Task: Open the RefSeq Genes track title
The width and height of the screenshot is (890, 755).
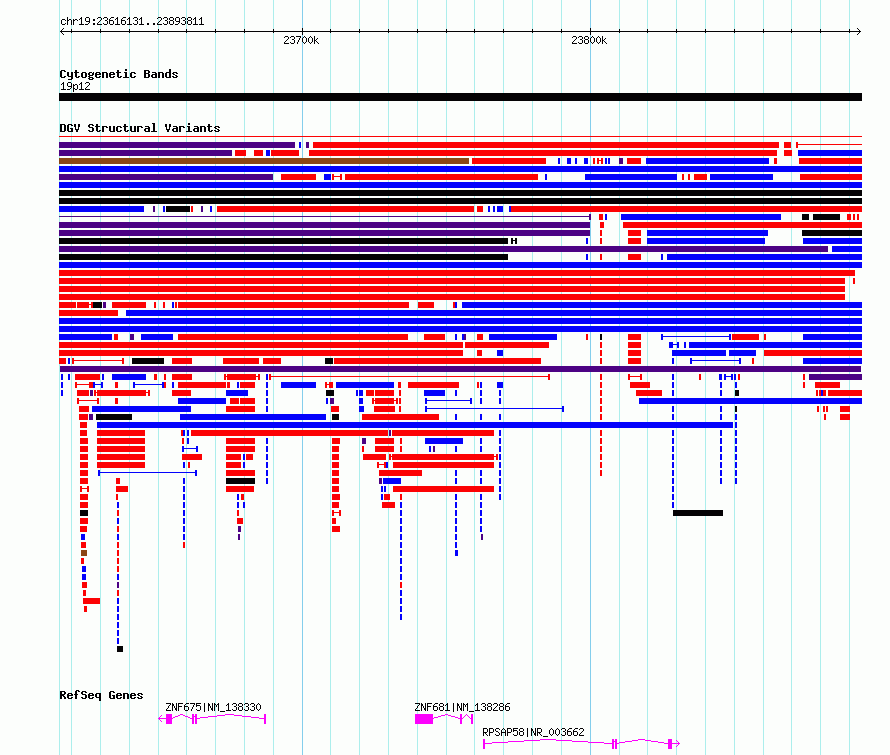Action: tap(101, 695)
